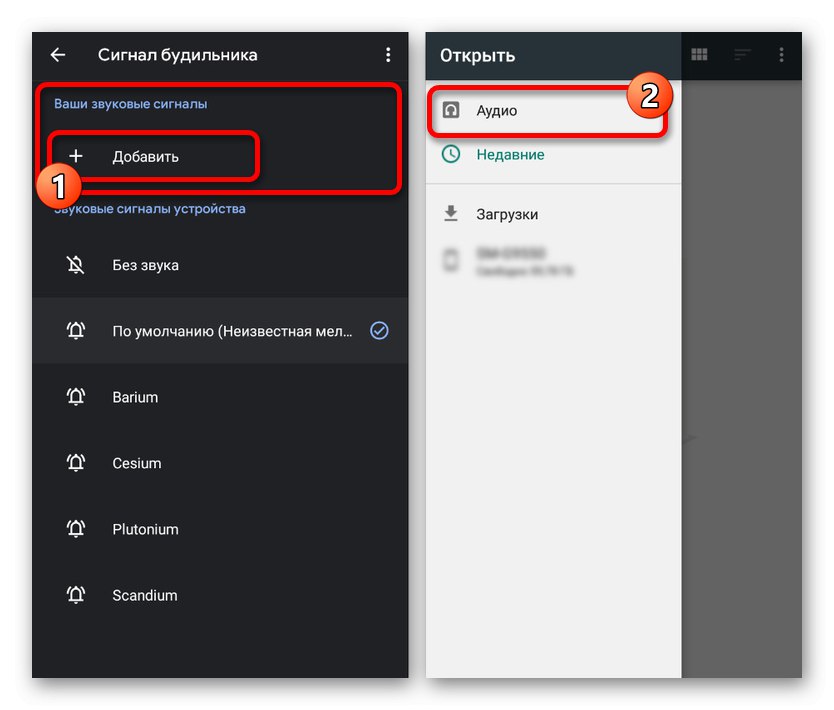The image size is (834, 710).
Task: Tap the bell icon beside Scandium
Action: (76, 595)
